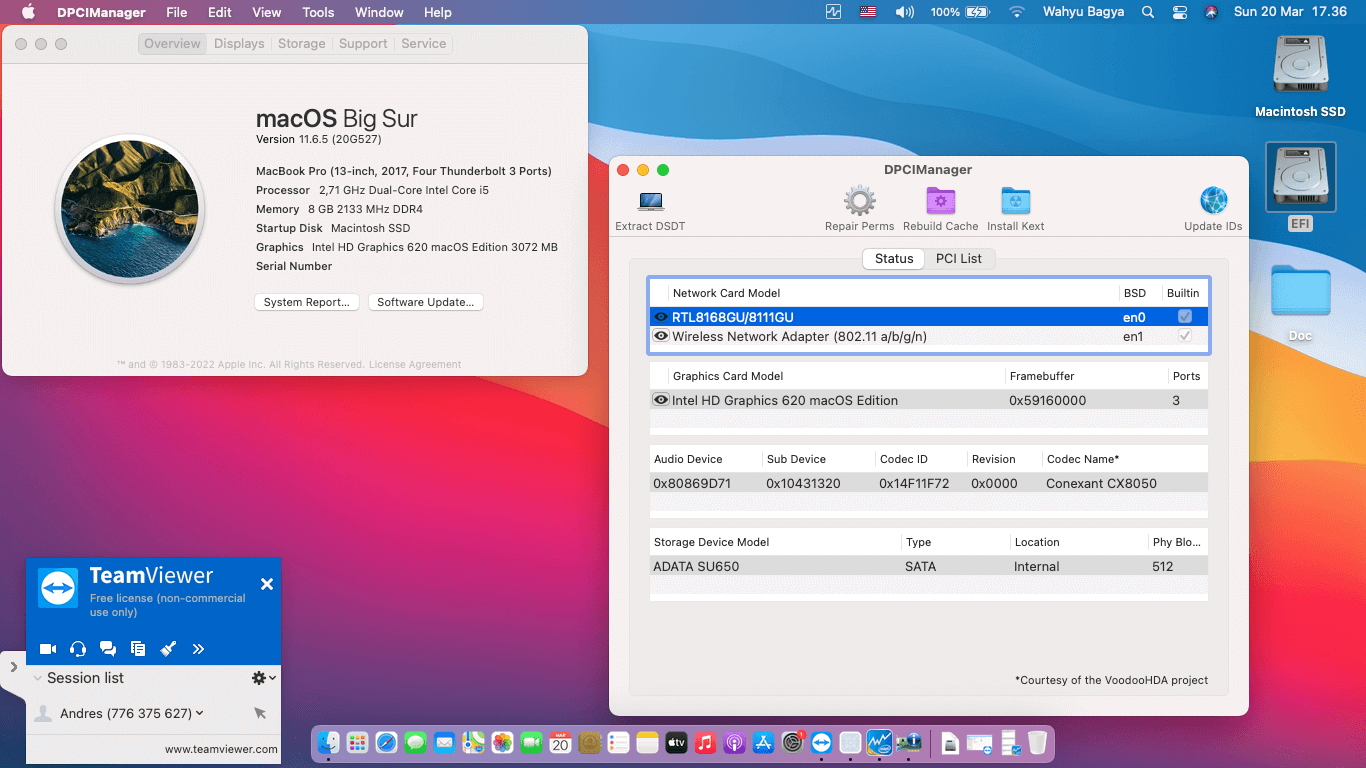Click the Extract DSDT toolbar icon
Image resolution: width=1366 pixels, height=768 pixels.
(x=649, y=202)
